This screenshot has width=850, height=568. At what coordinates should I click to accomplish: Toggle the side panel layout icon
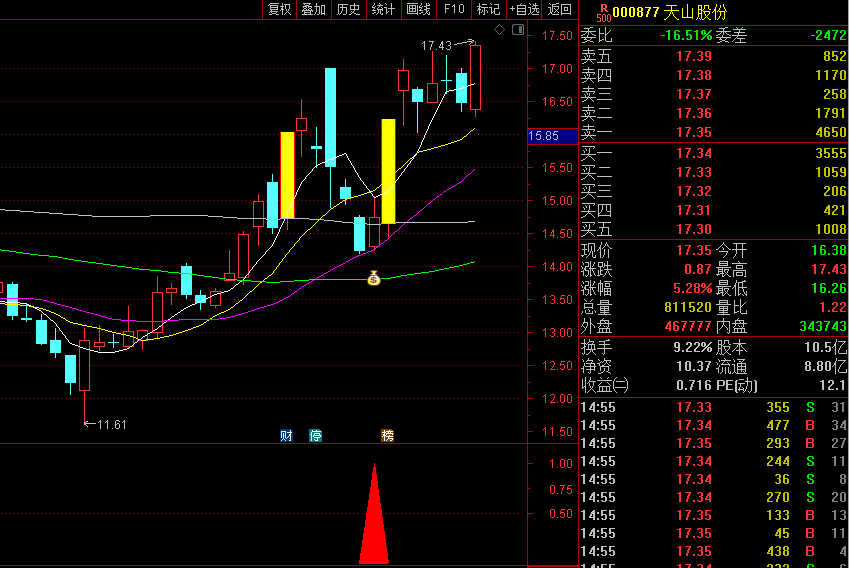click(518, 30)
